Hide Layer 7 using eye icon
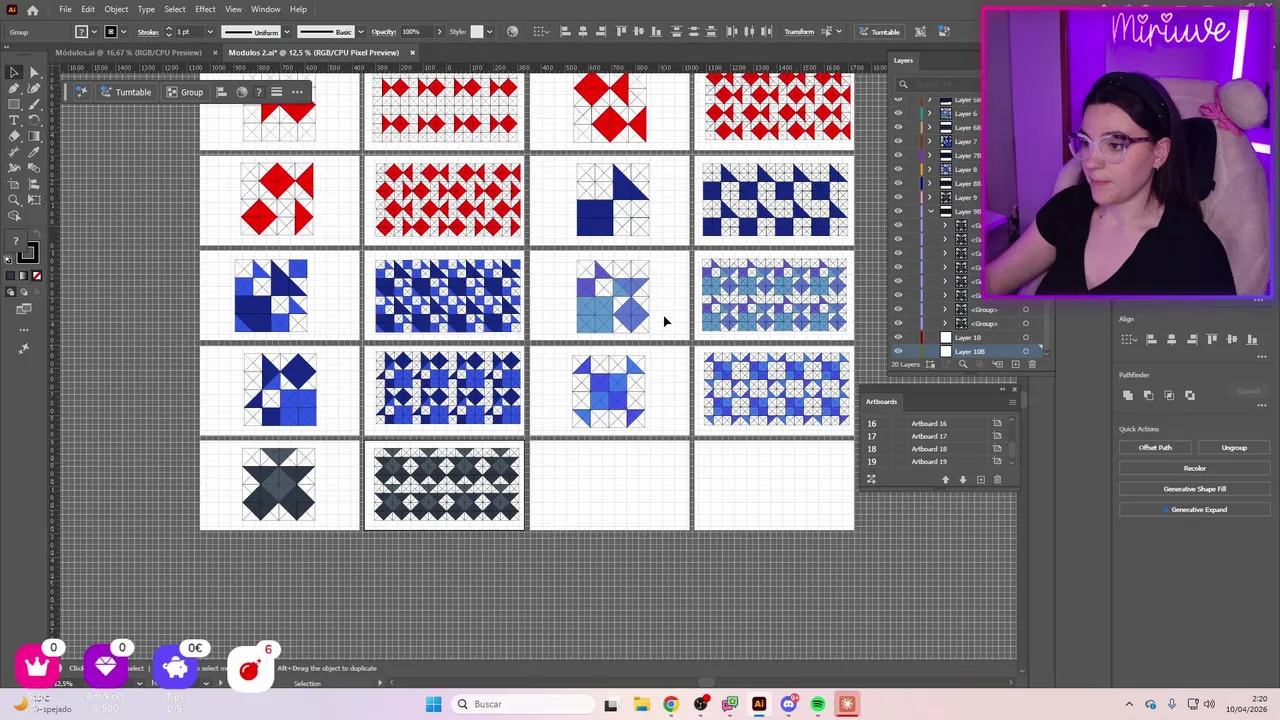Image resolution: width=1280 pixels, height=720 pixels. click(898, 141)
